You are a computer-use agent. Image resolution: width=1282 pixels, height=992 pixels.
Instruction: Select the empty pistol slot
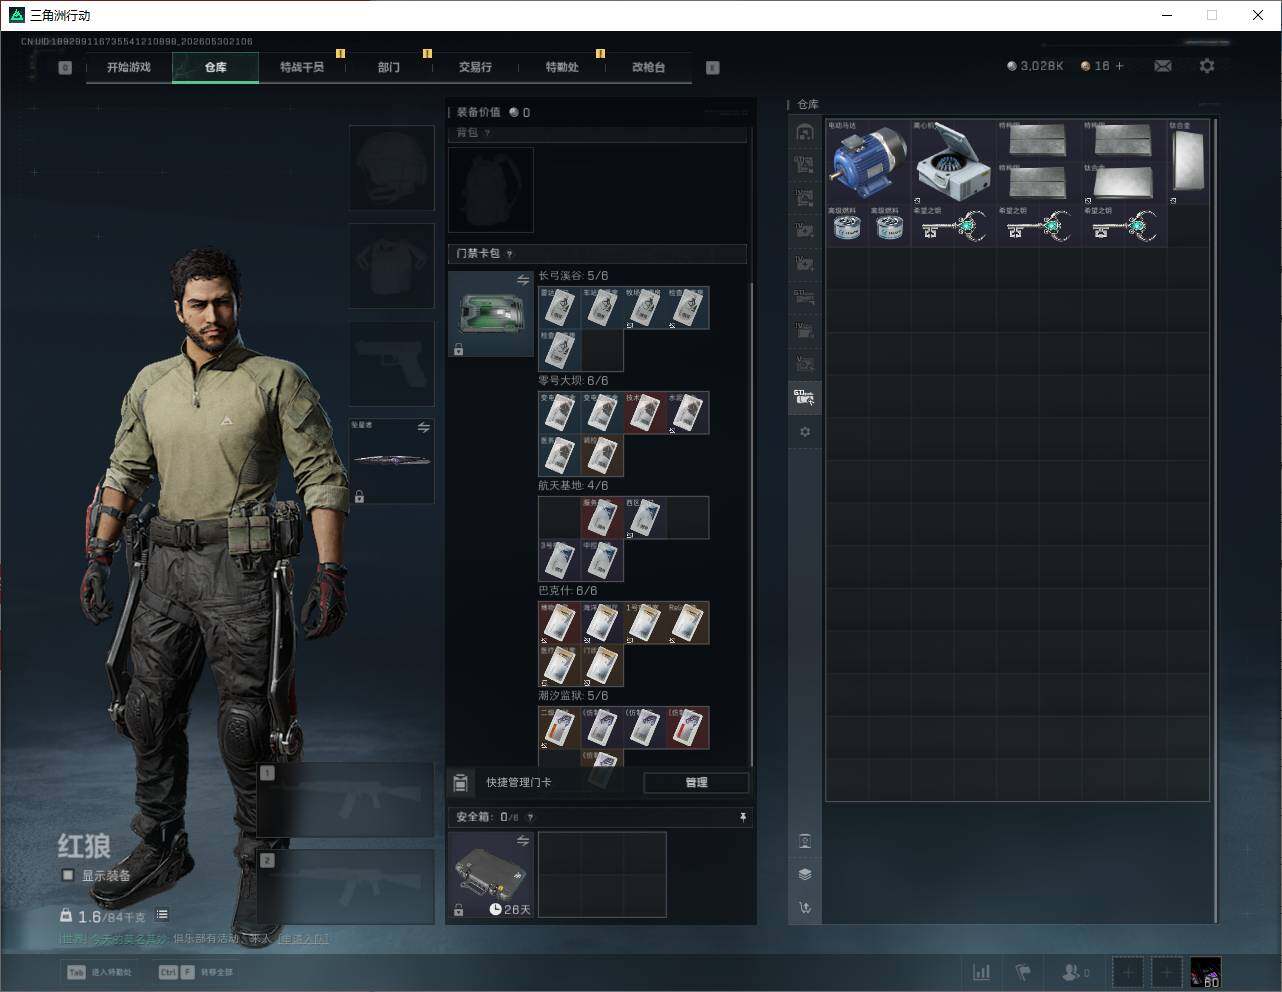point(391,363)
